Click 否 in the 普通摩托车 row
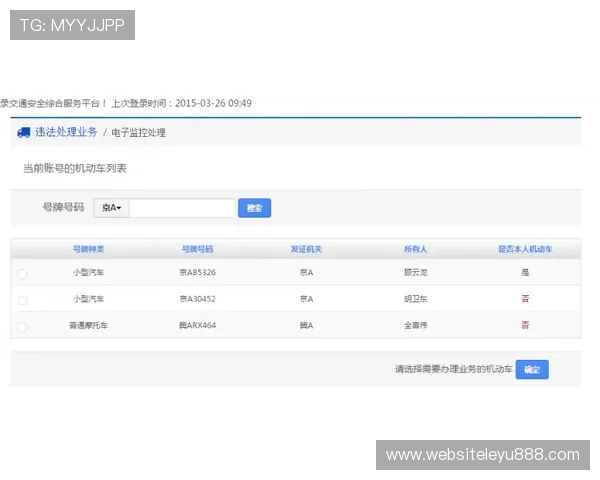Viewport: 600px width, 480px height. tap(525, 325)
